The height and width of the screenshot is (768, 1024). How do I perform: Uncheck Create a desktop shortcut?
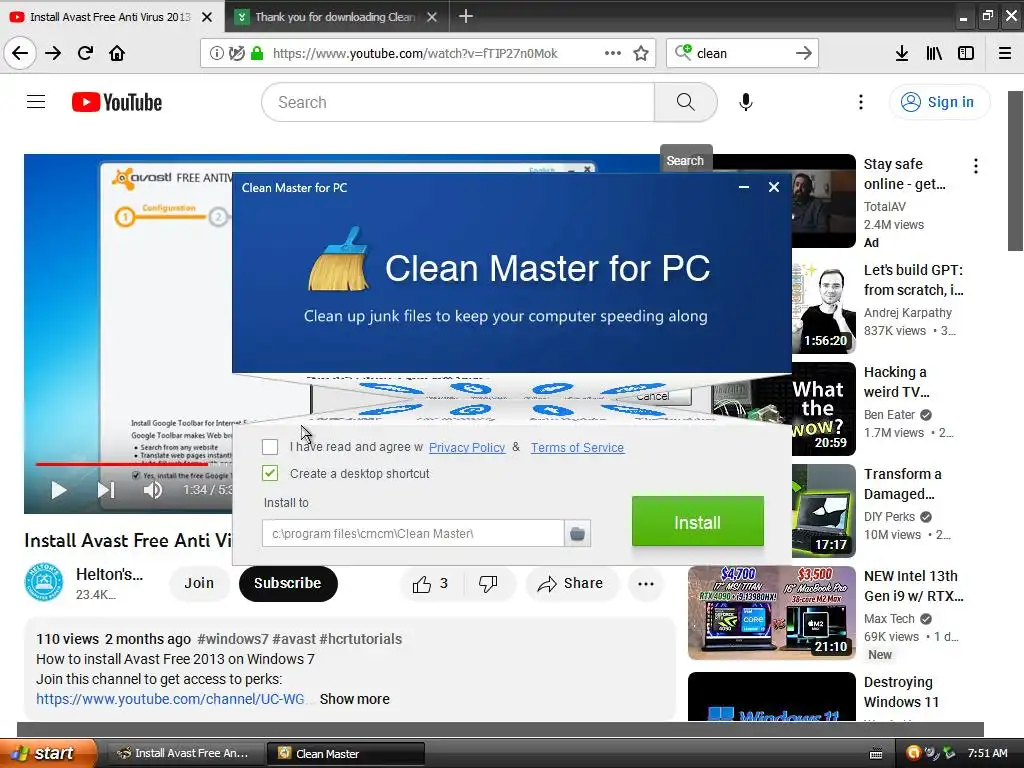point(270,473)
